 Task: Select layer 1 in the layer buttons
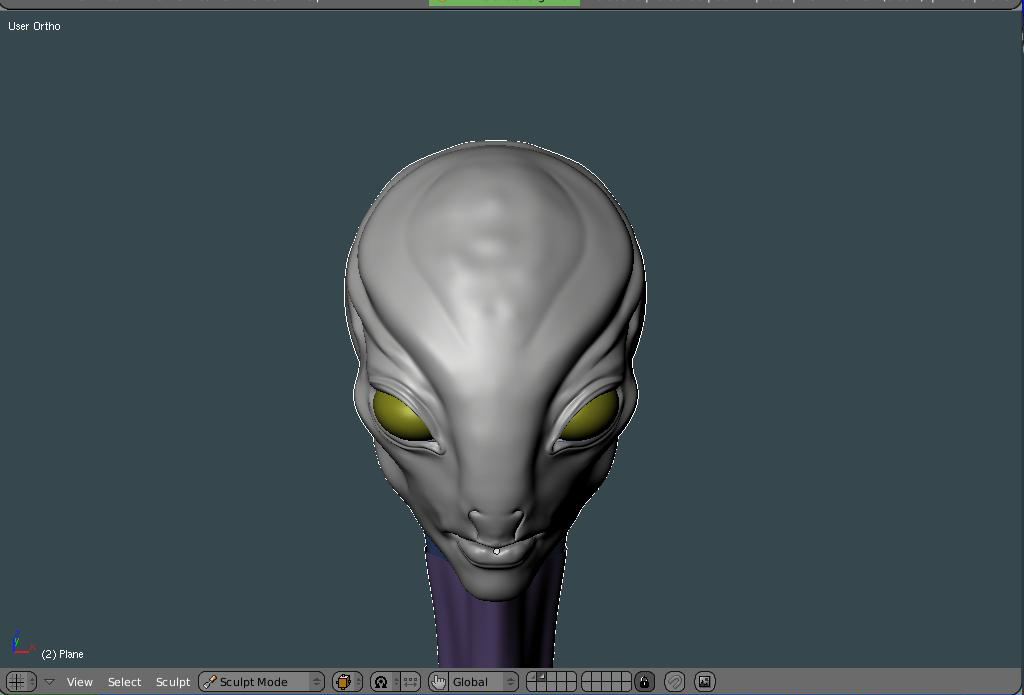pos(532,677)
